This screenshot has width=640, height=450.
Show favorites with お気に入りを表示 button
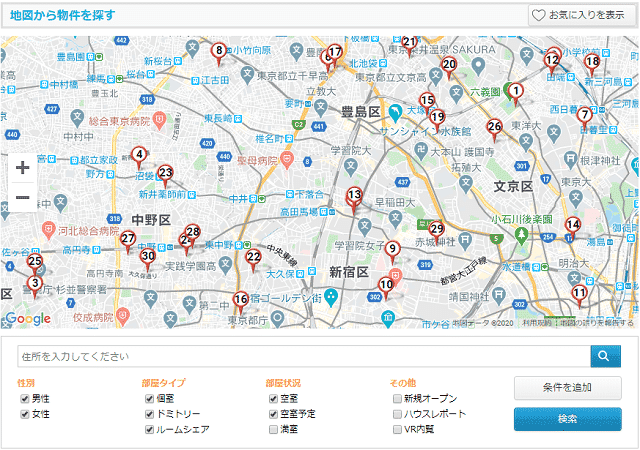click(583, 15)
